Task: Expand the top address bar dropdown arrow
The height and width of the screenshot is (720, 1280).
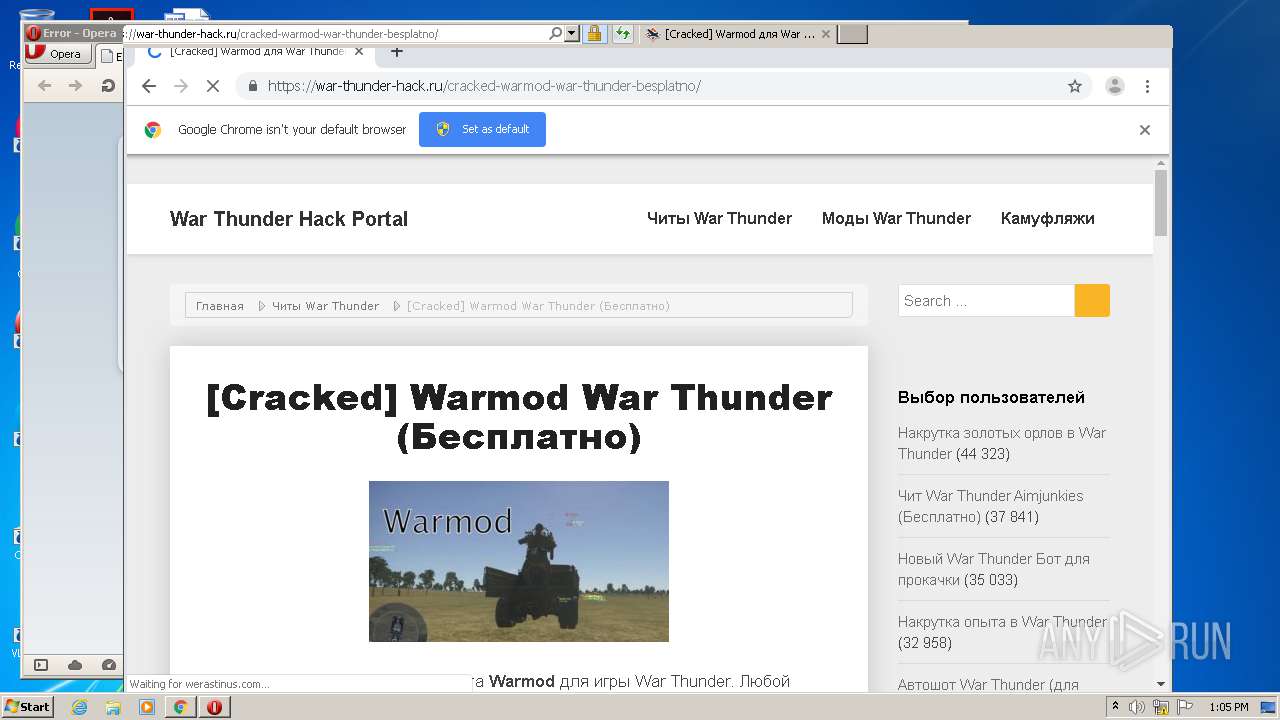Action: pos(572,34)
